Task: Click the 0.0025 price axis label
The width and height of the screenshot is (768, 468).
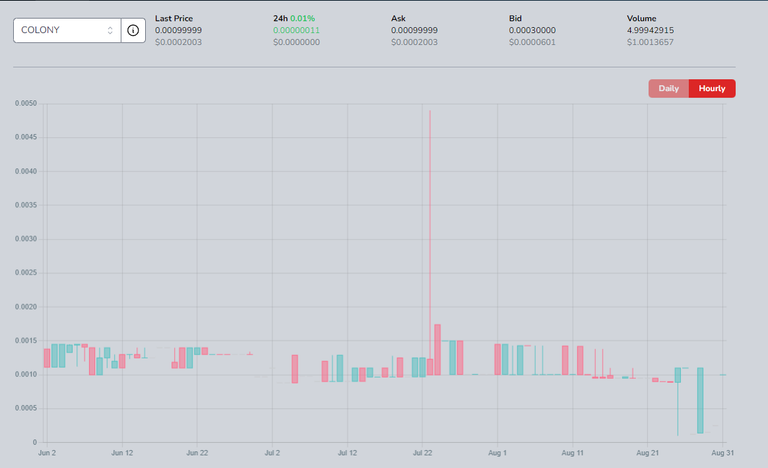Action: point(26,272)
